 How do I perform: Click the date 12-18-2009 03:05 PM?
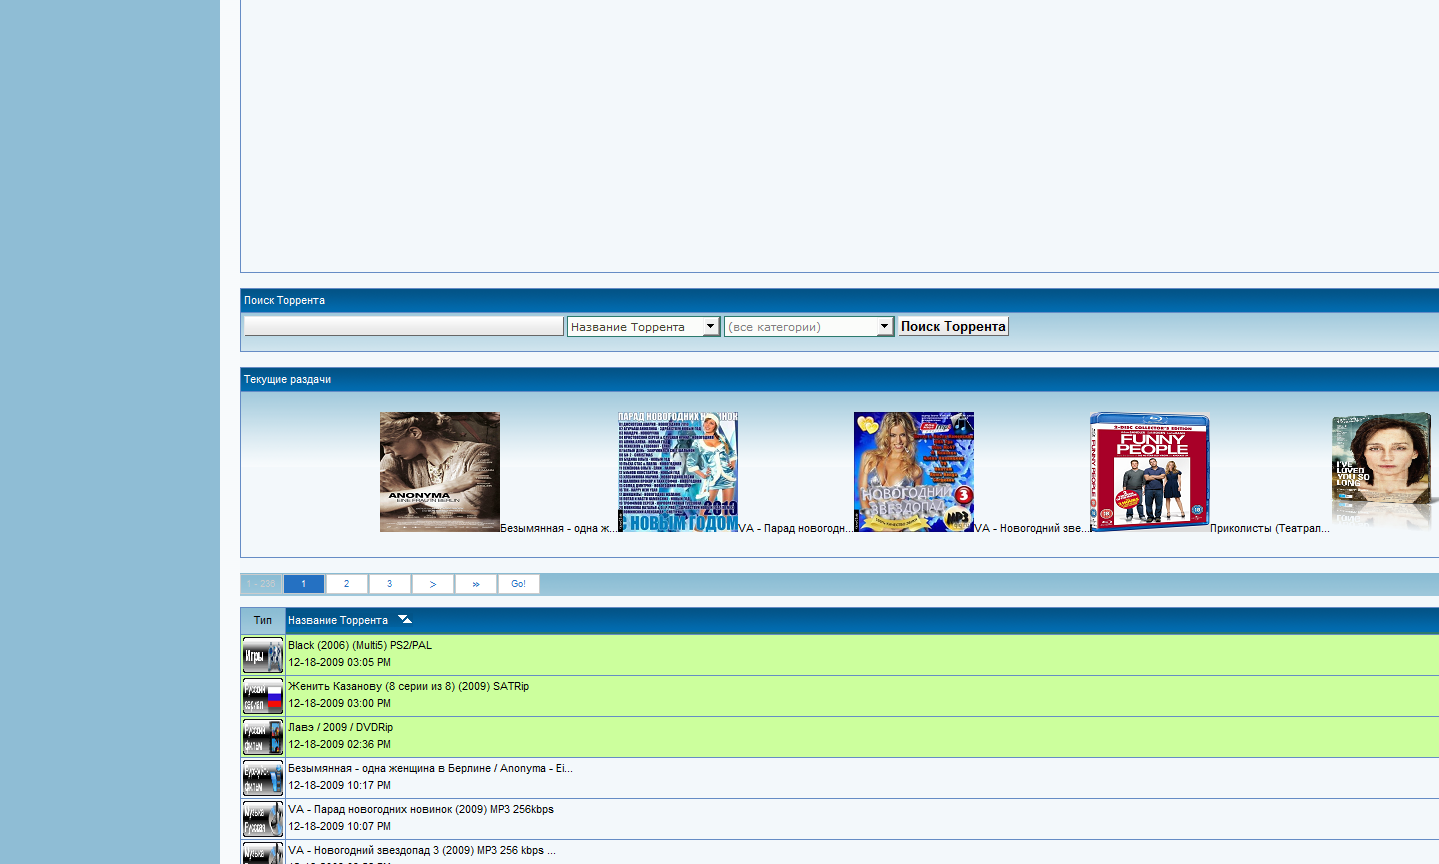[x=340, y=662]
